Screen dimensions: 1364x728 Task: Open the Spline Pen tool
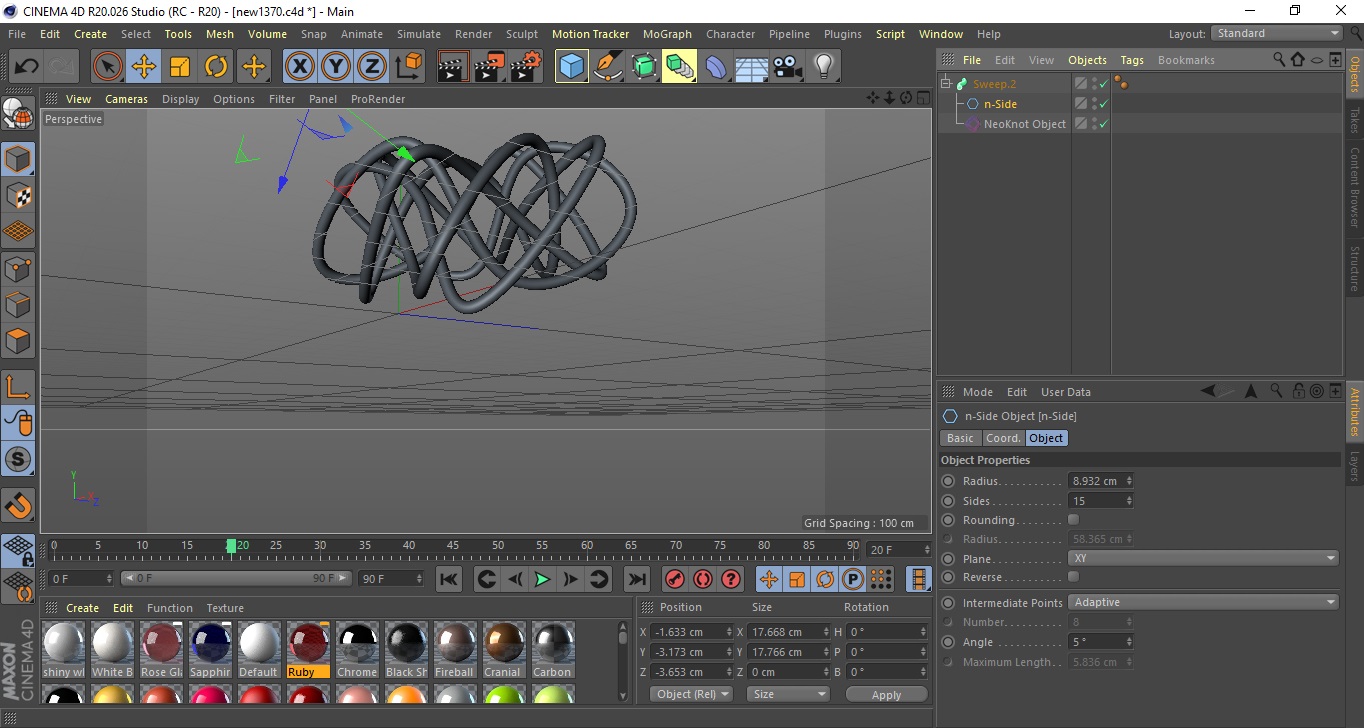pos(608,67)
